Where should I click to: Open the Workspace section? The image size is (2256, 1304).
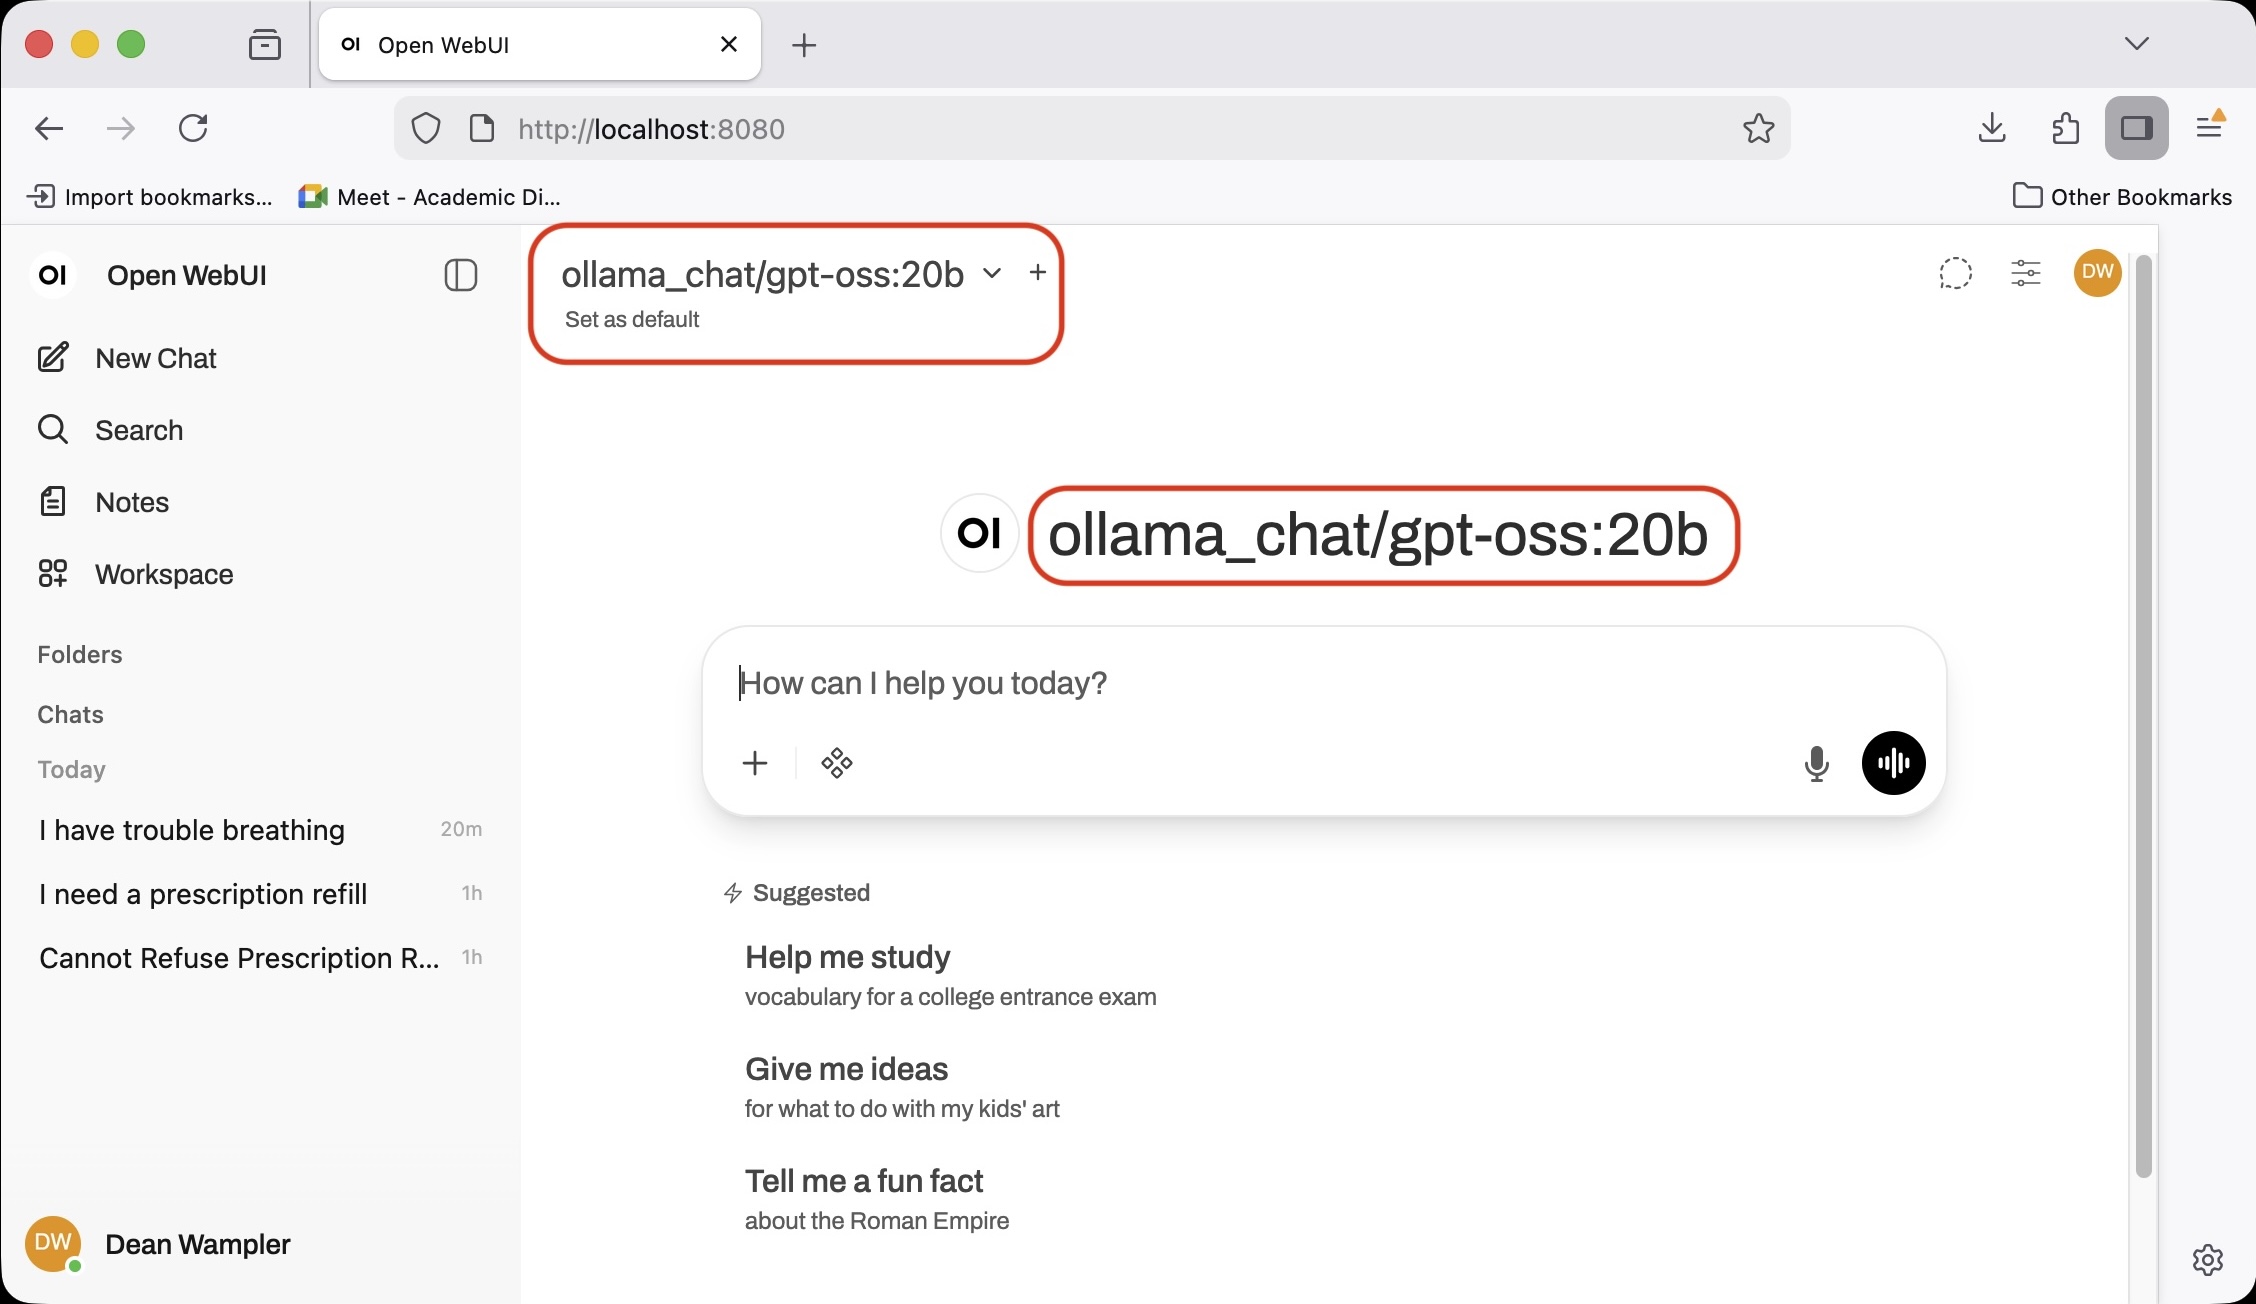click(x=162, y=573)
